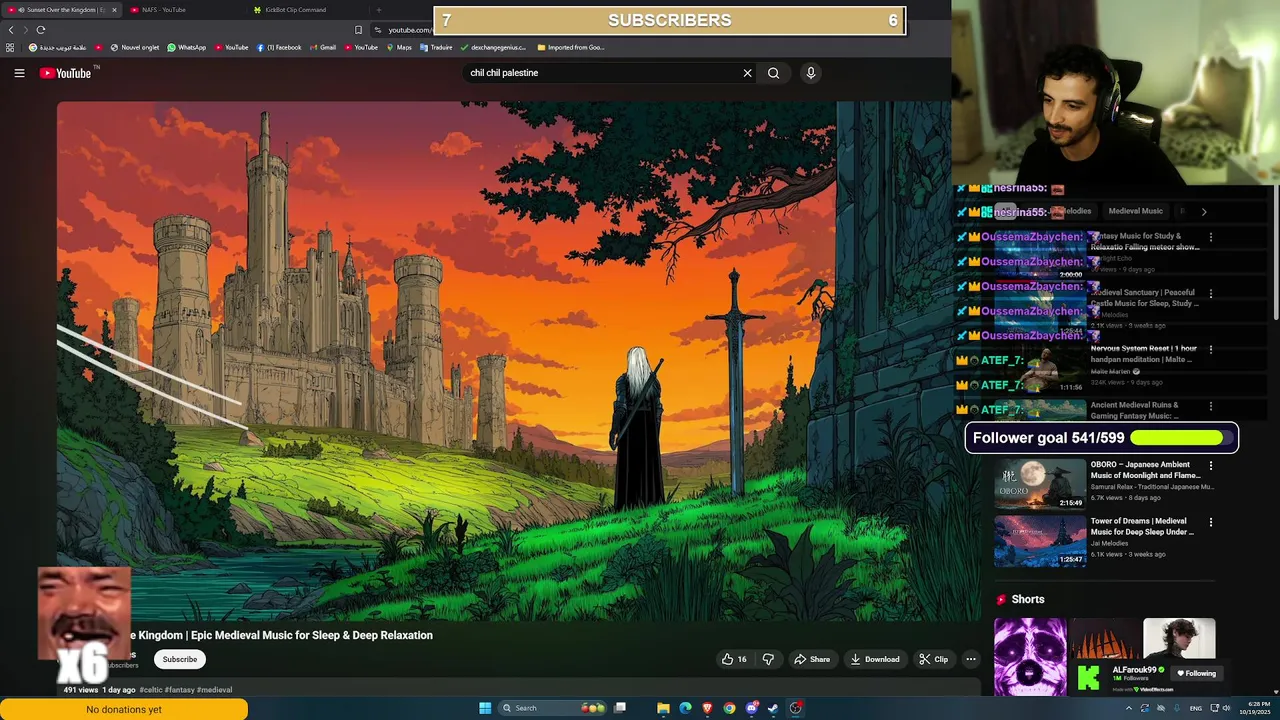Open clock showing 6:28 PM
Screen dimensions: 1280x720
point(1254,708)
